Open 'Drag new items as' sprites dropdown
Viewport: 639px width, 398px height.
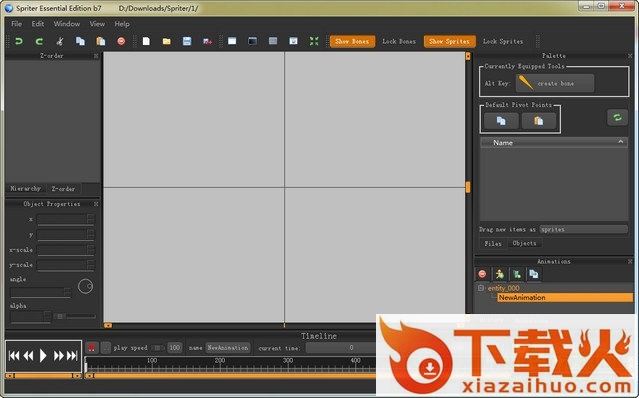(x=583, y=229)
